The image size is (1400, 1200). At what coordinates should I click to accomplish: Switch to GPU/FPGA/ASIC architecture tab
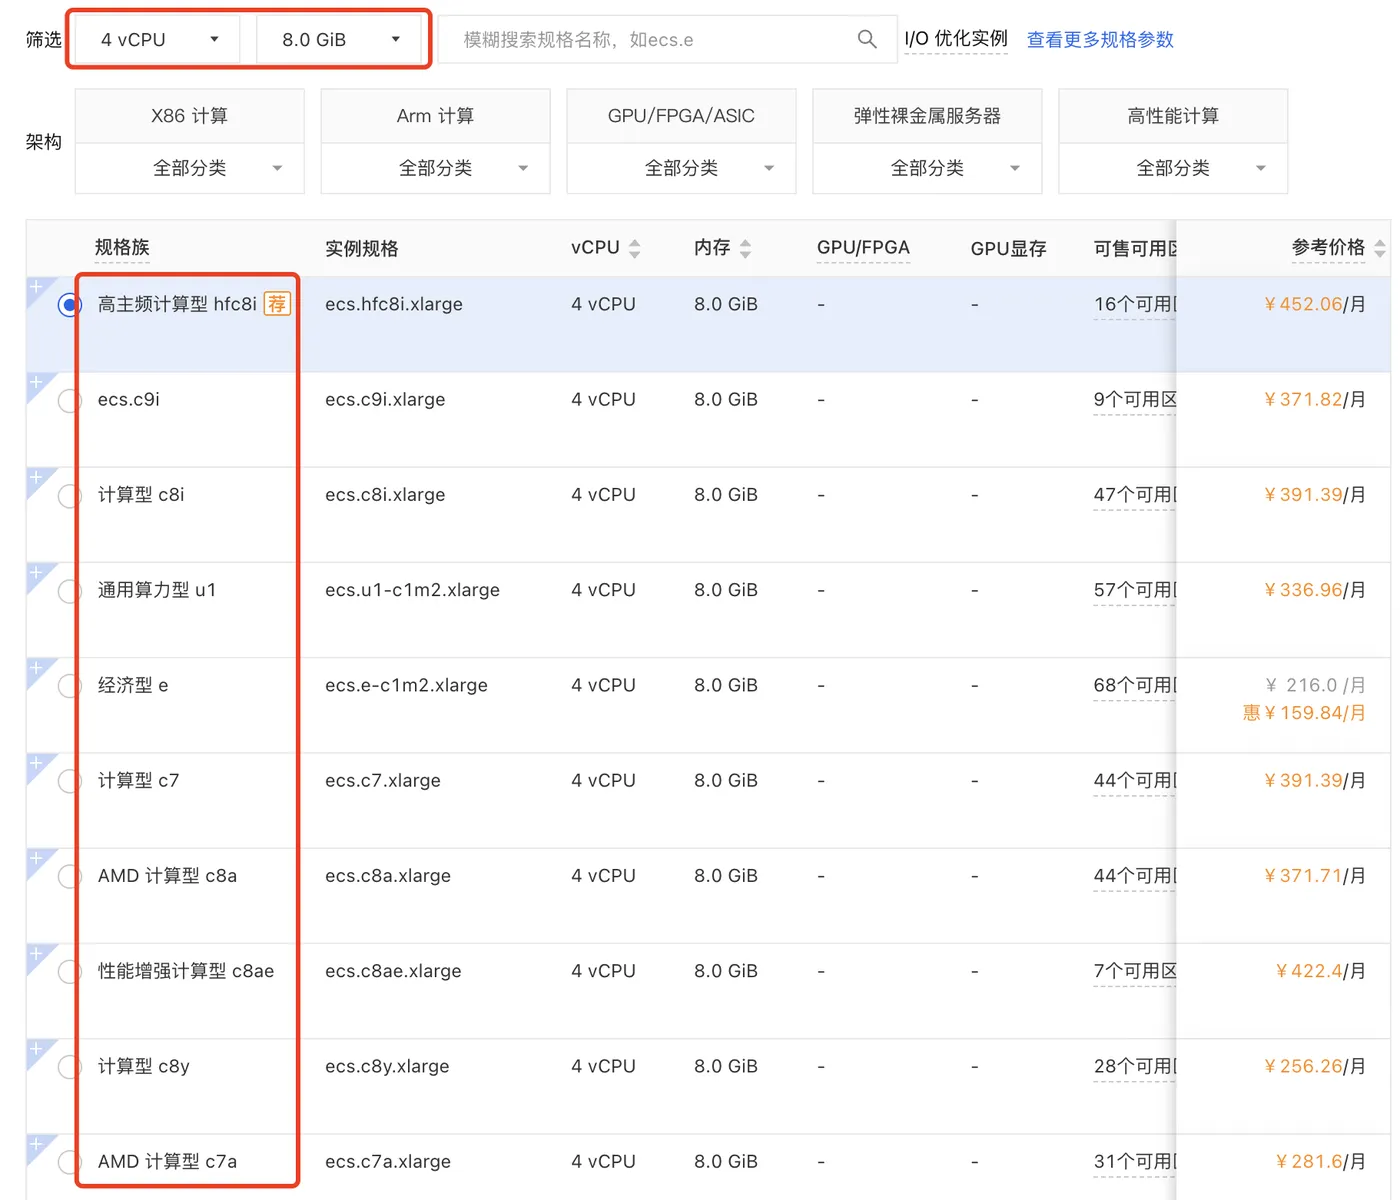[682, 116]
